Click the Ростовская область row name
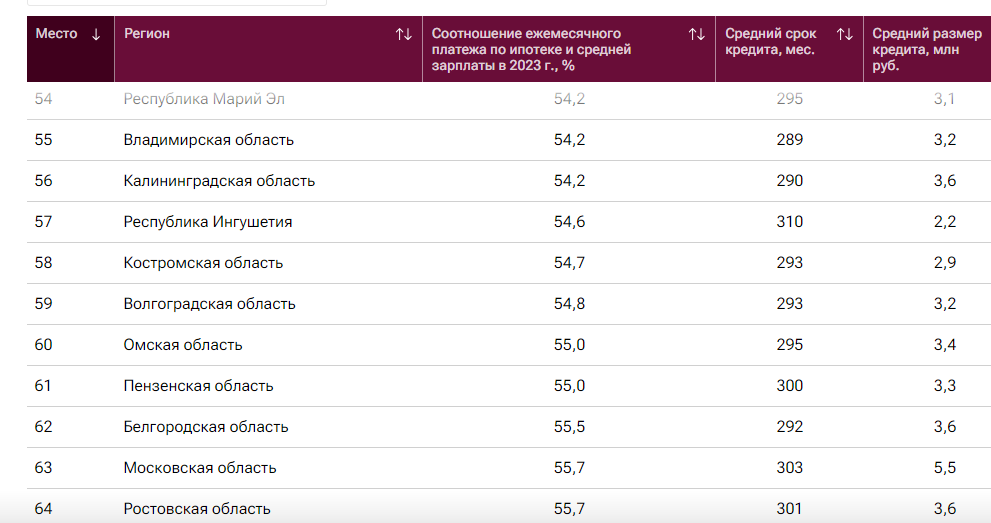Viewport: 991px width, 523px height. point(197,509)
